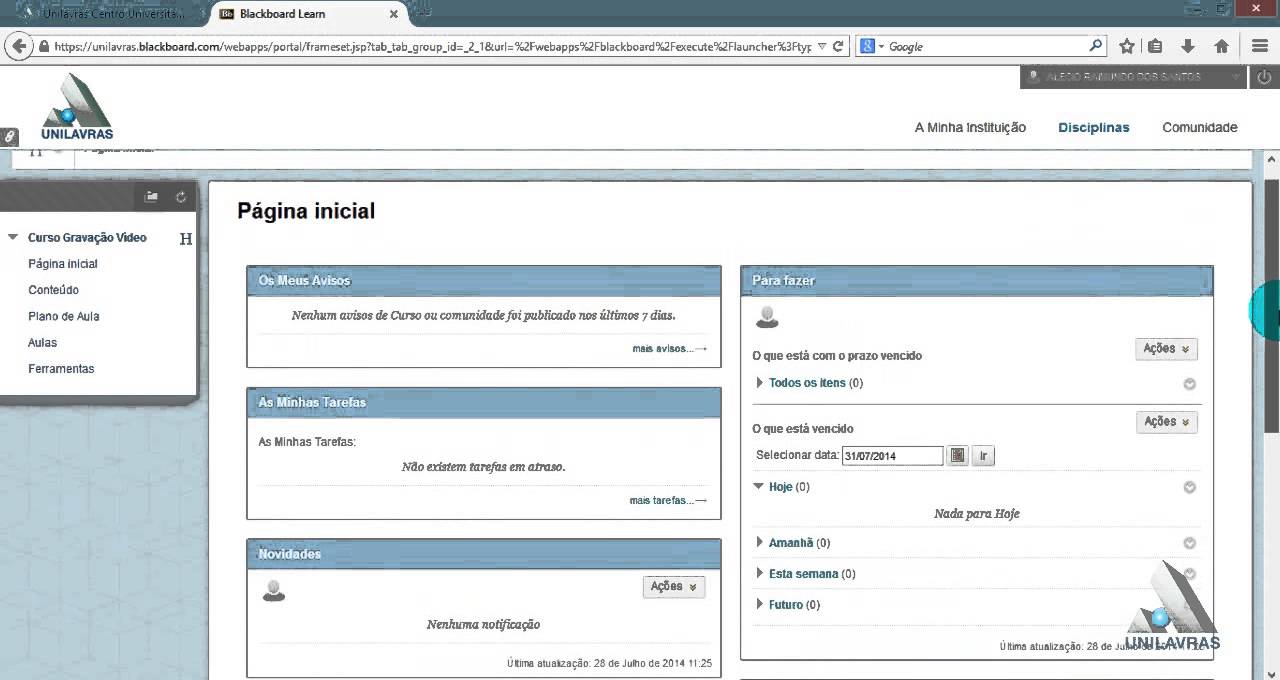Refresh the course menu with circular arrow
Image resolution: width=1280 pixels, height=680 pixels.
coord(181,197)
